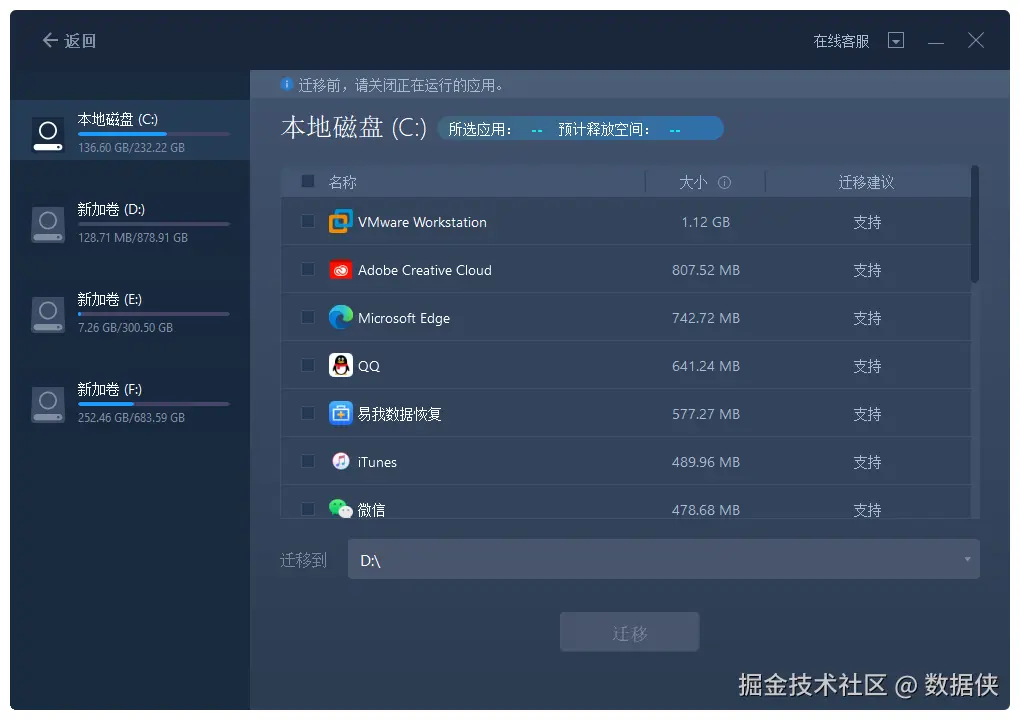Click the 489.96 MB size value
This screenshot has width=1020, height=720.
click(x=706, y=462)
